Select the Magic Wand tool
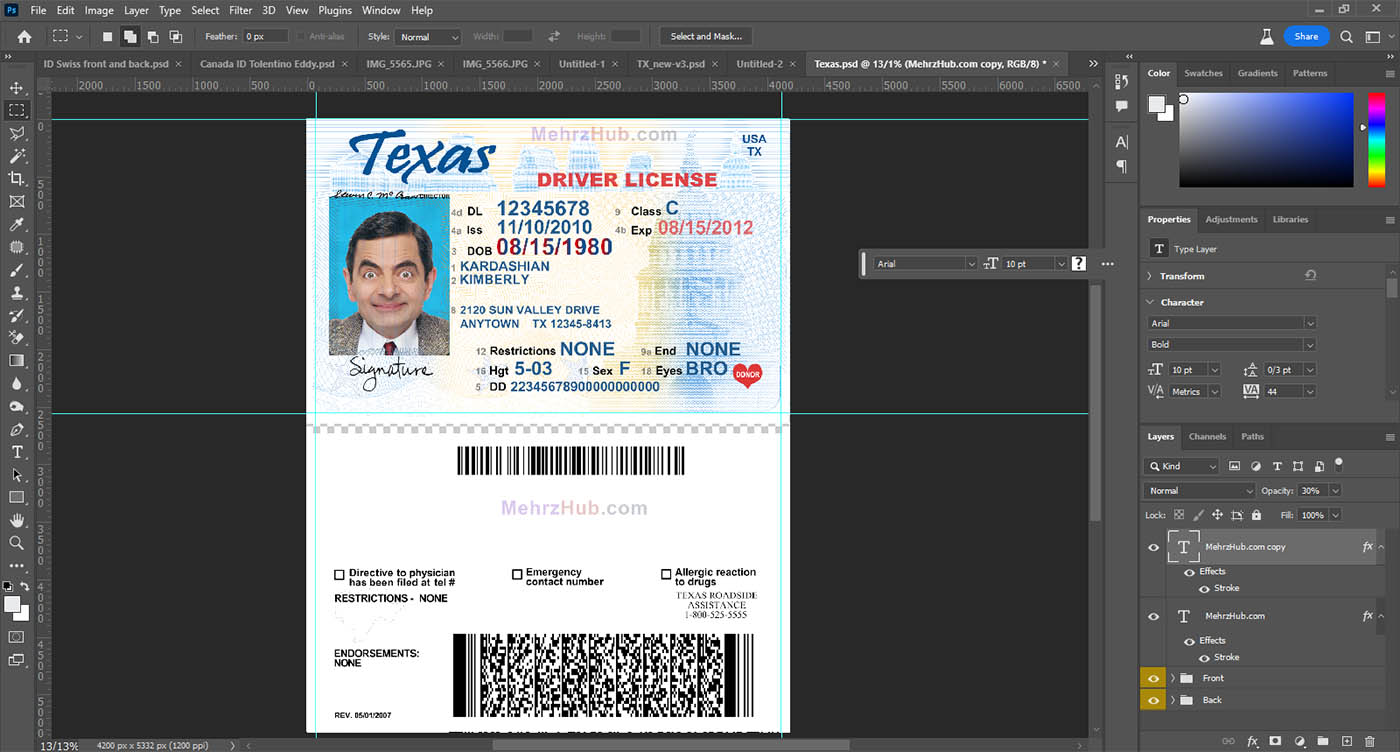 pos(17,156)
